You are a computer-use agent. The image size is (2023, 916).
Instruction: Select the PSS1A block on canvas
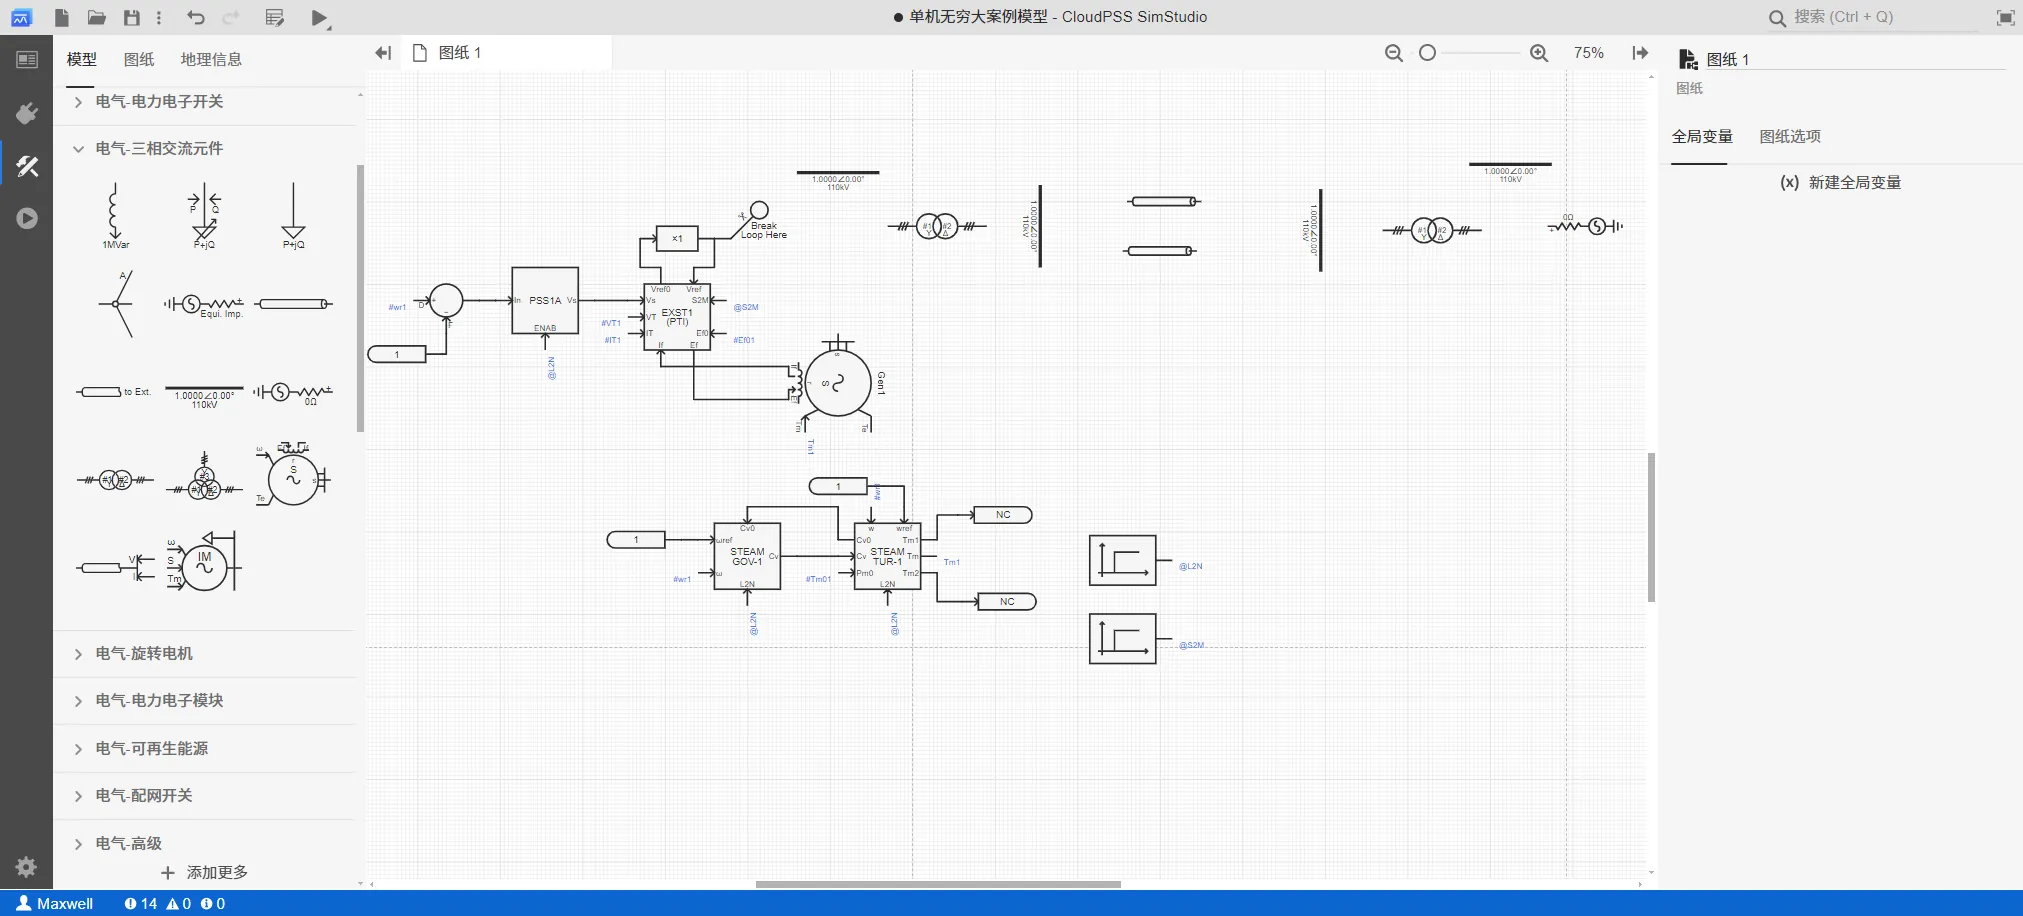545,301
